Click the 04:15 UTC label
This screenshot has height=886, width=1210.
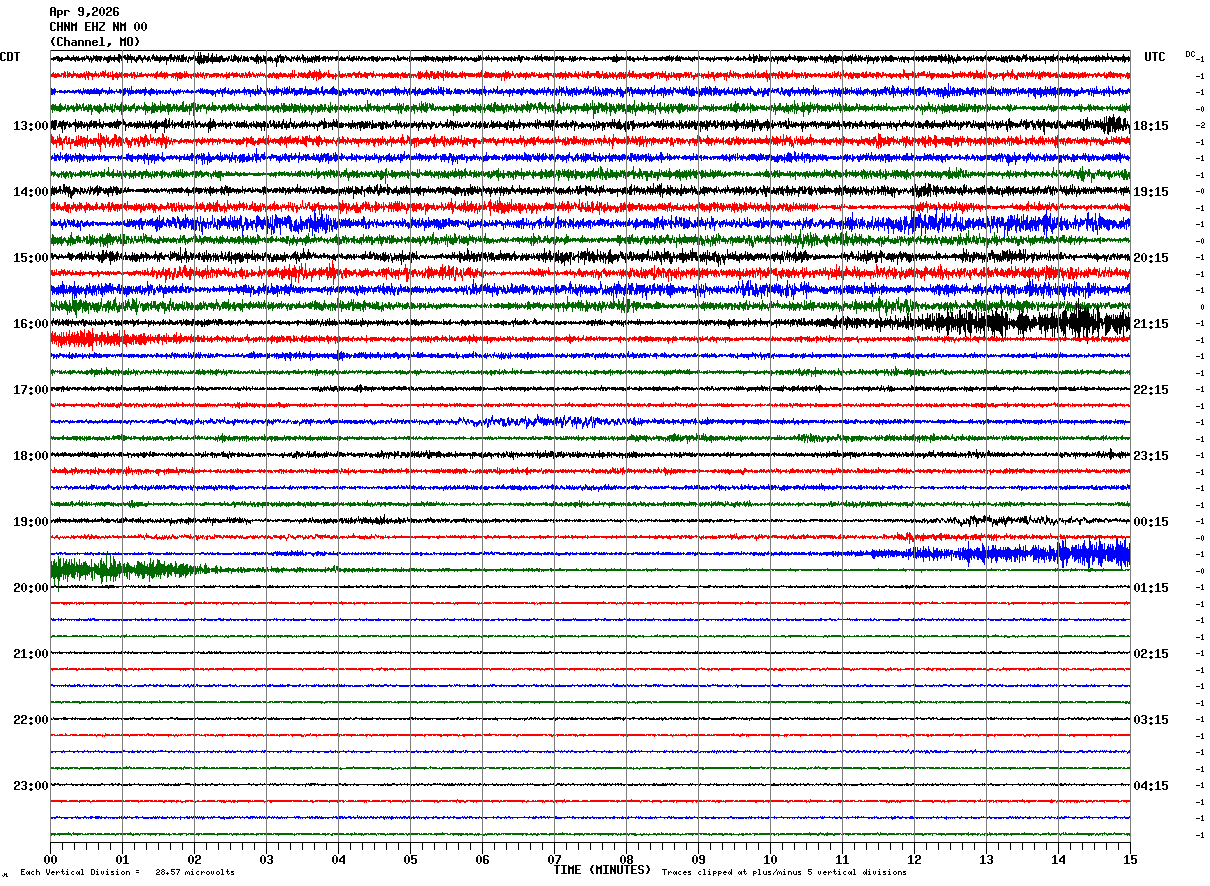(x=1152, y=786)
